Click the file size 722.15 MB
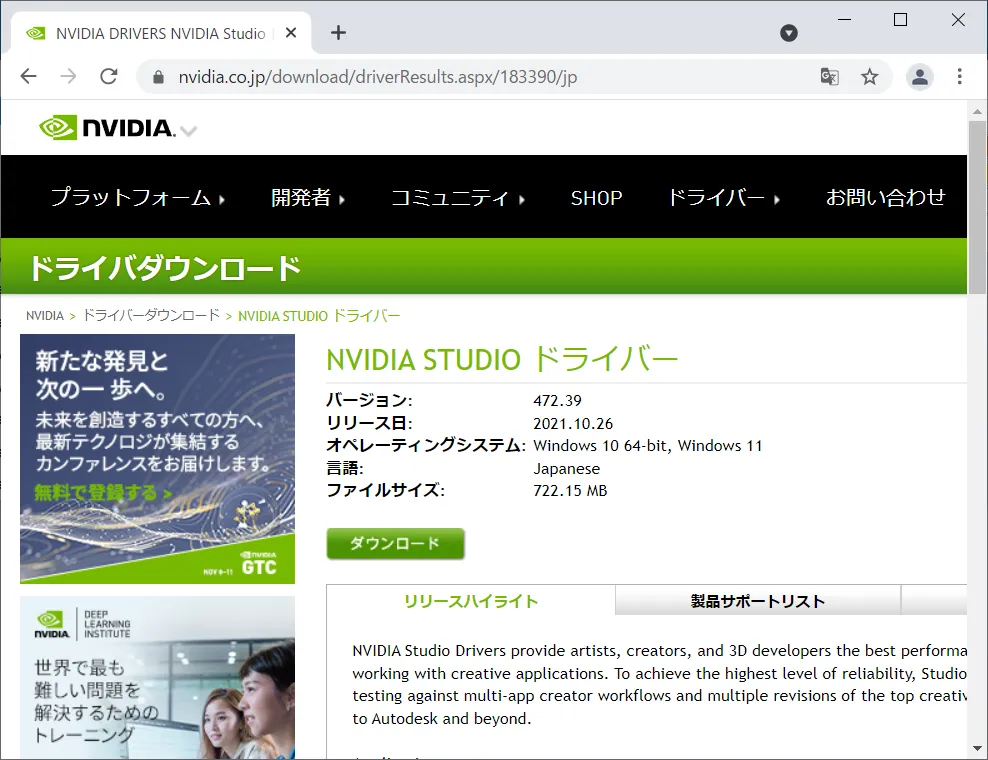This screenshot has height=760, width=988. [x=570, y=491]
